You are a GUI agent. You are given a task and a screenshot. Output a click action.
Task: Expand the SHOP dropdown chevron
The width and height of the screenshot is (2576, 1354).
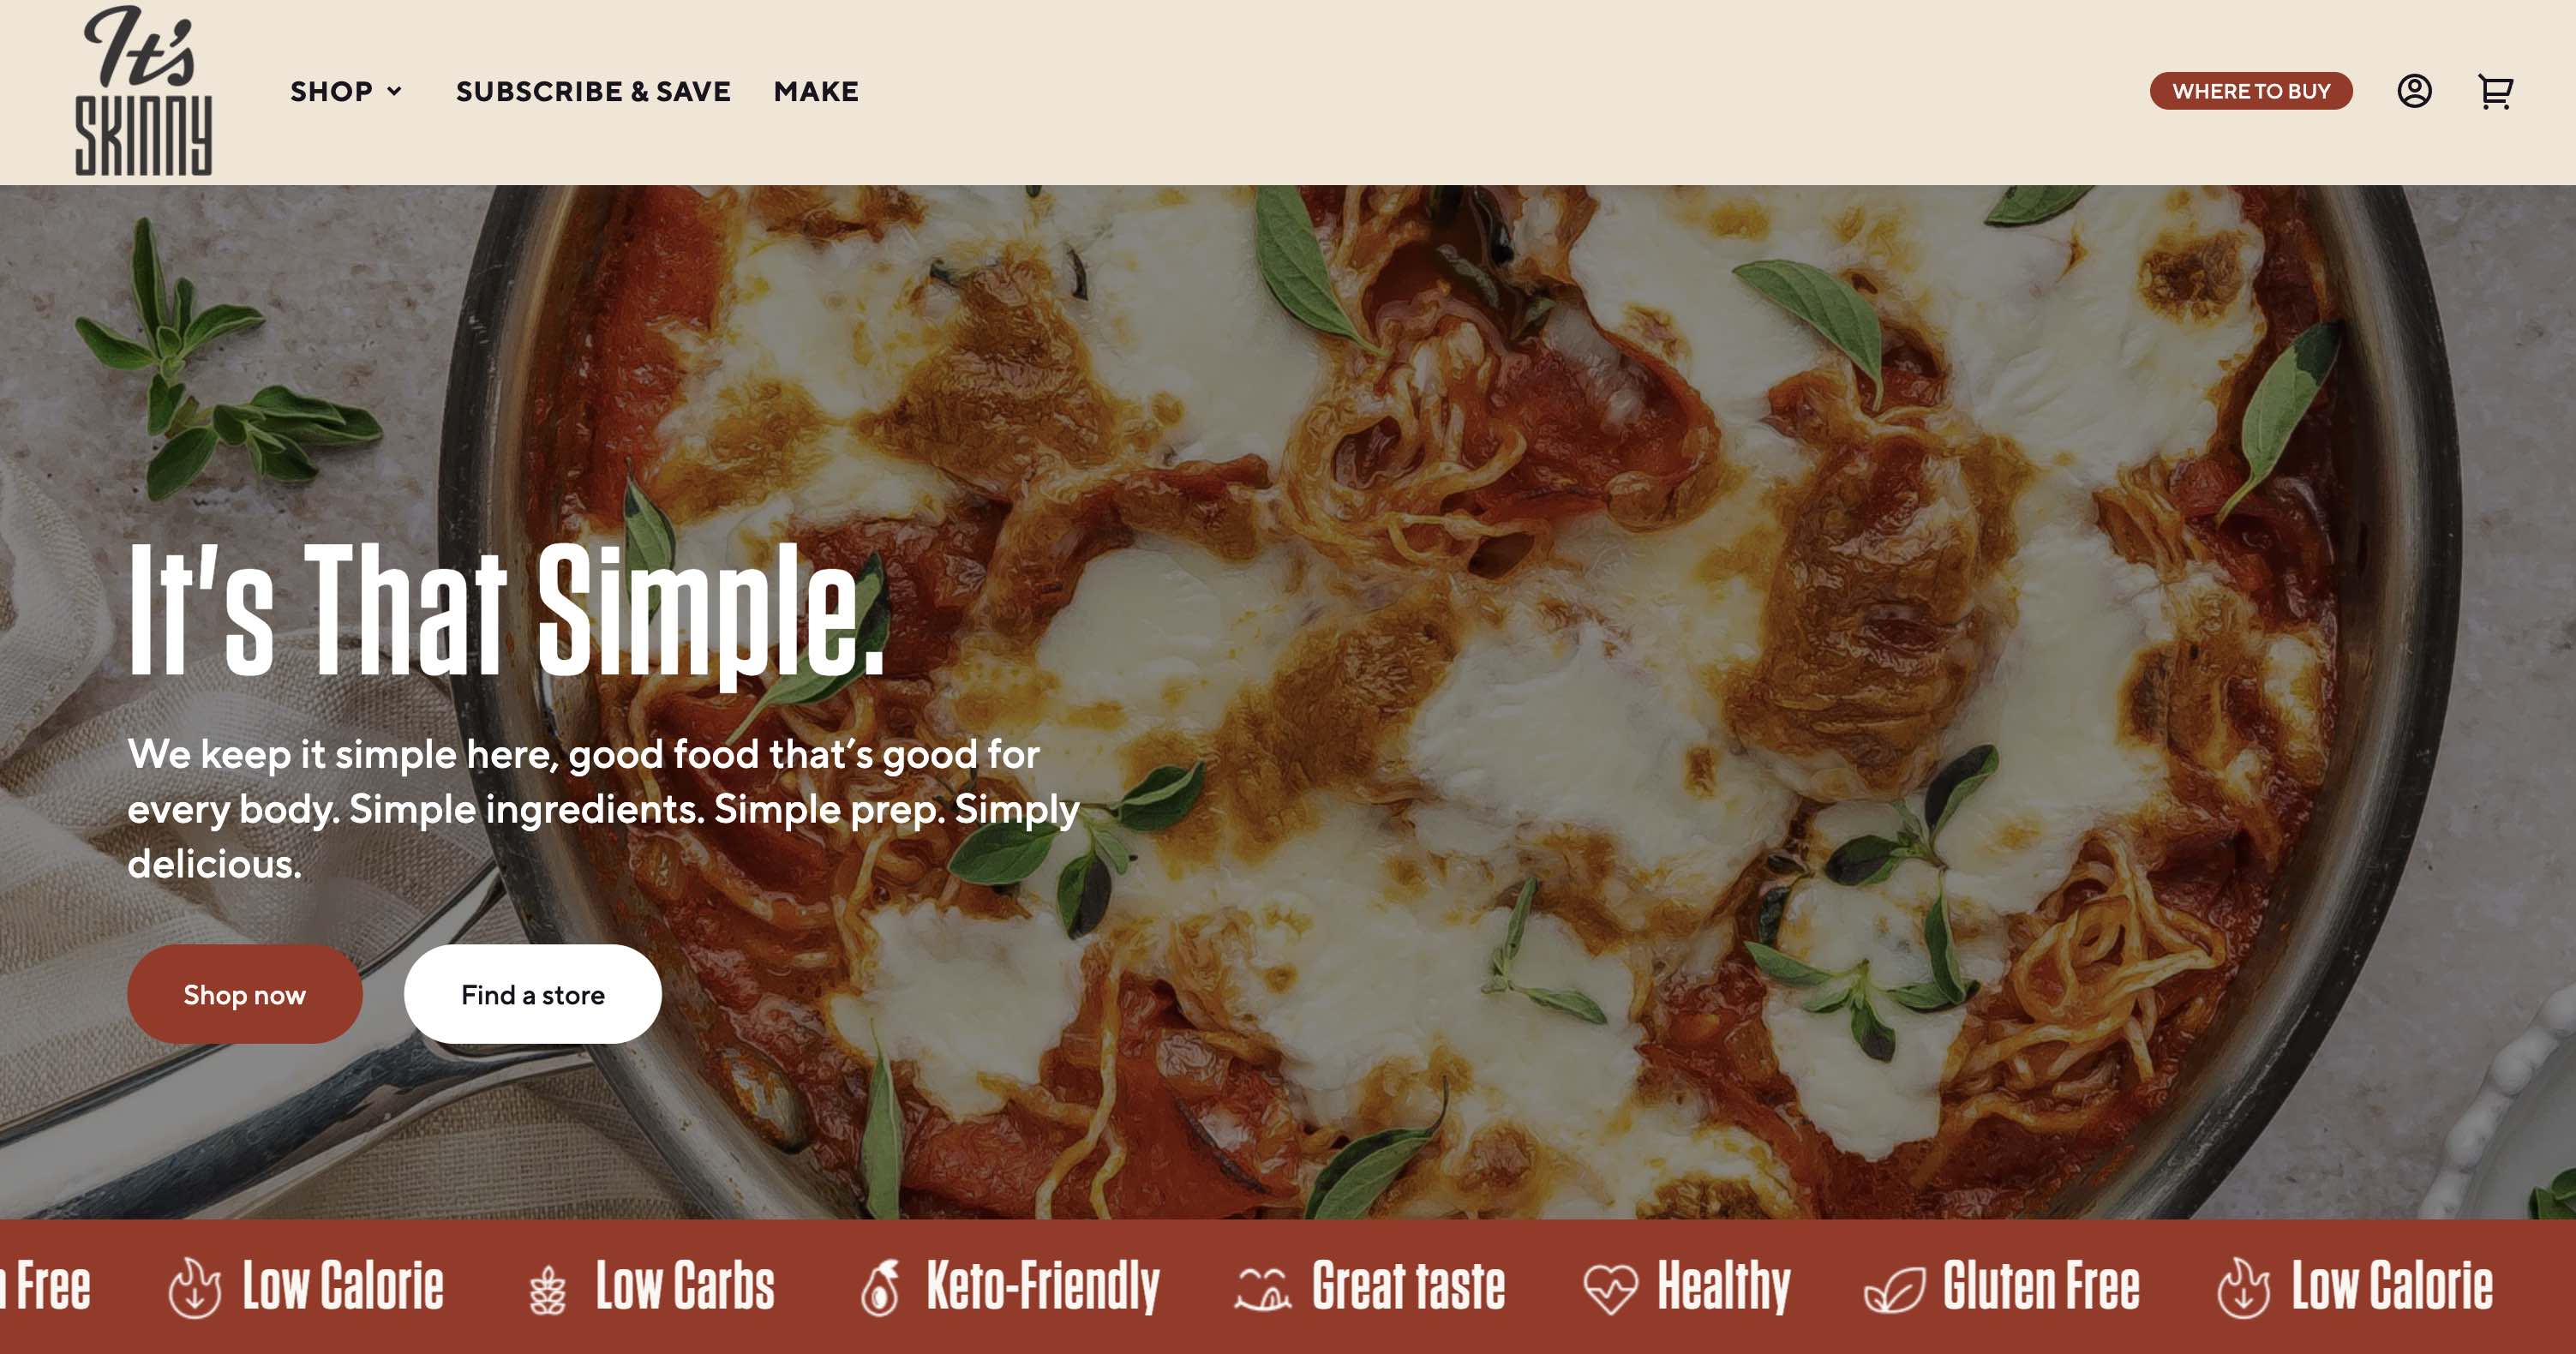tap(395, 91)
